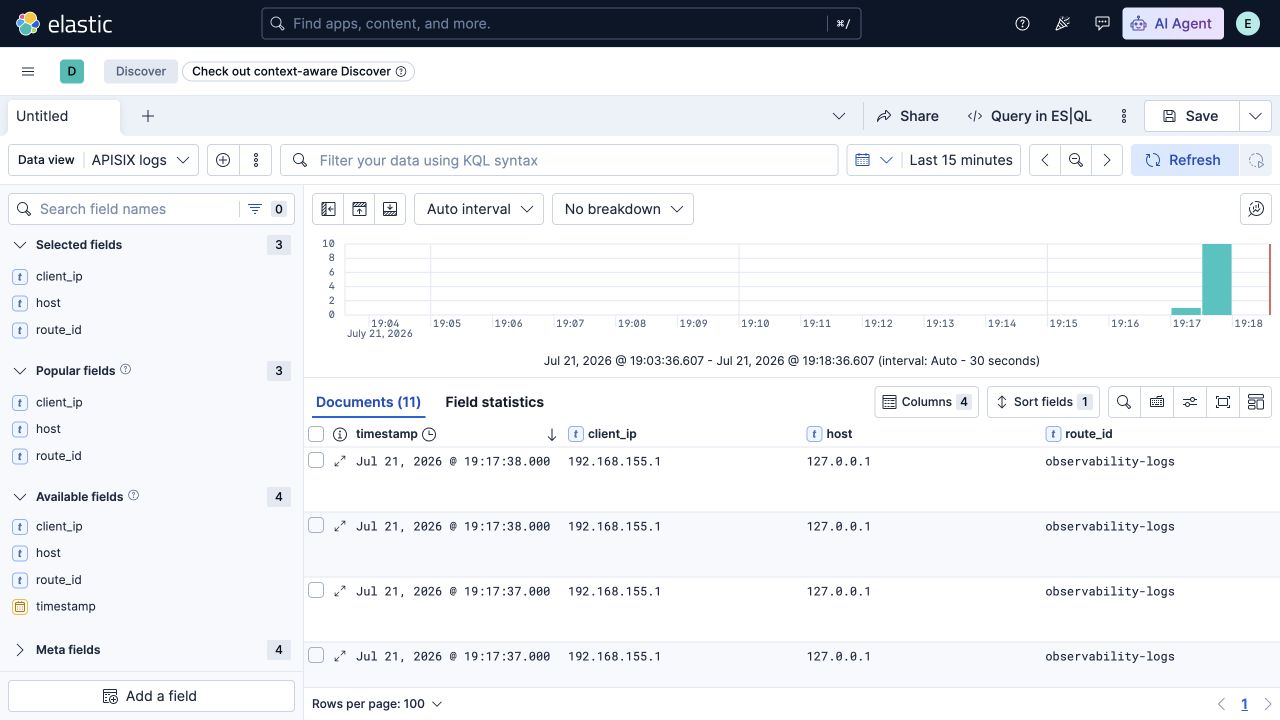Open Check out context-aware Discover

(298, 71)
